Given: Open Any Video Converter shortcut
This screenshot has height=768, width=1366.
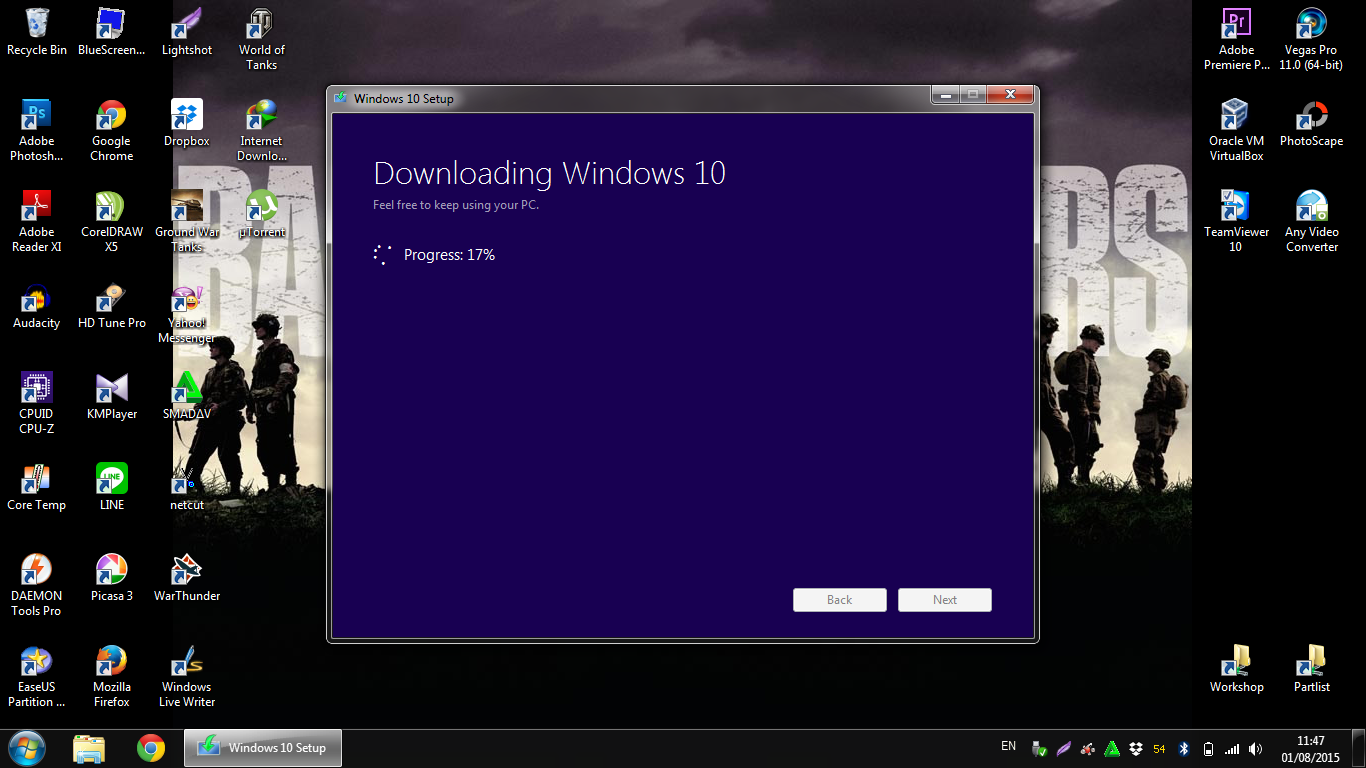Looking at the screenshot, I should (x=1312, y=221).
